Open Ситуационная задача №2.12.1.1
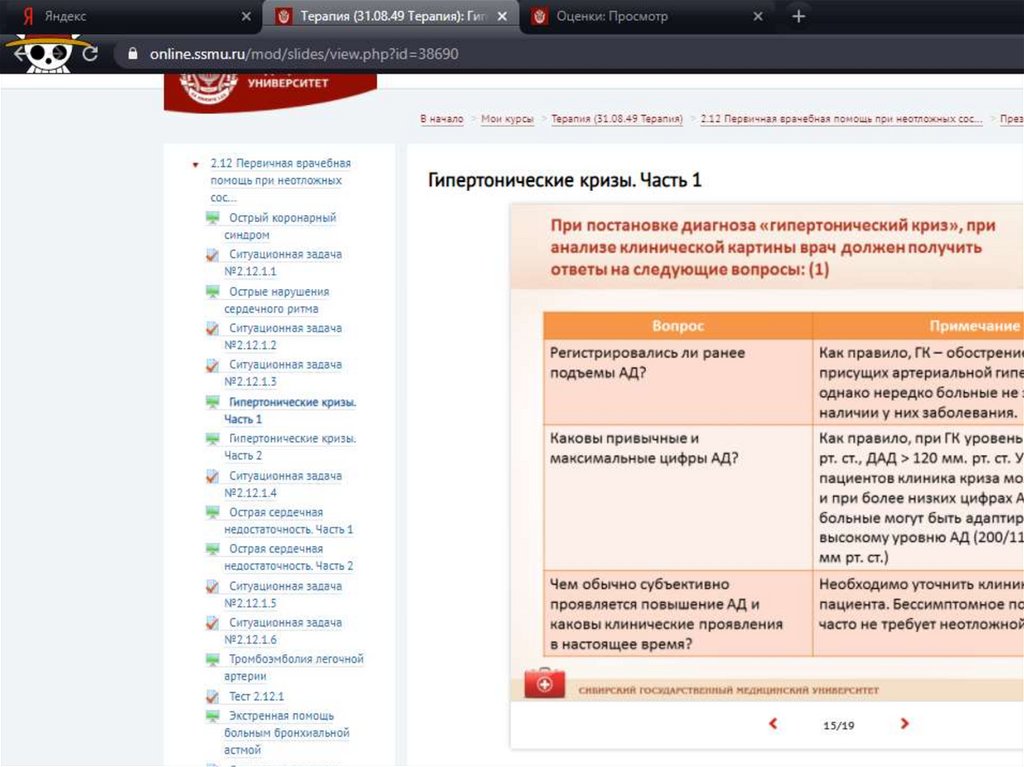This screenshot has height=767, width=1024. 283,262
